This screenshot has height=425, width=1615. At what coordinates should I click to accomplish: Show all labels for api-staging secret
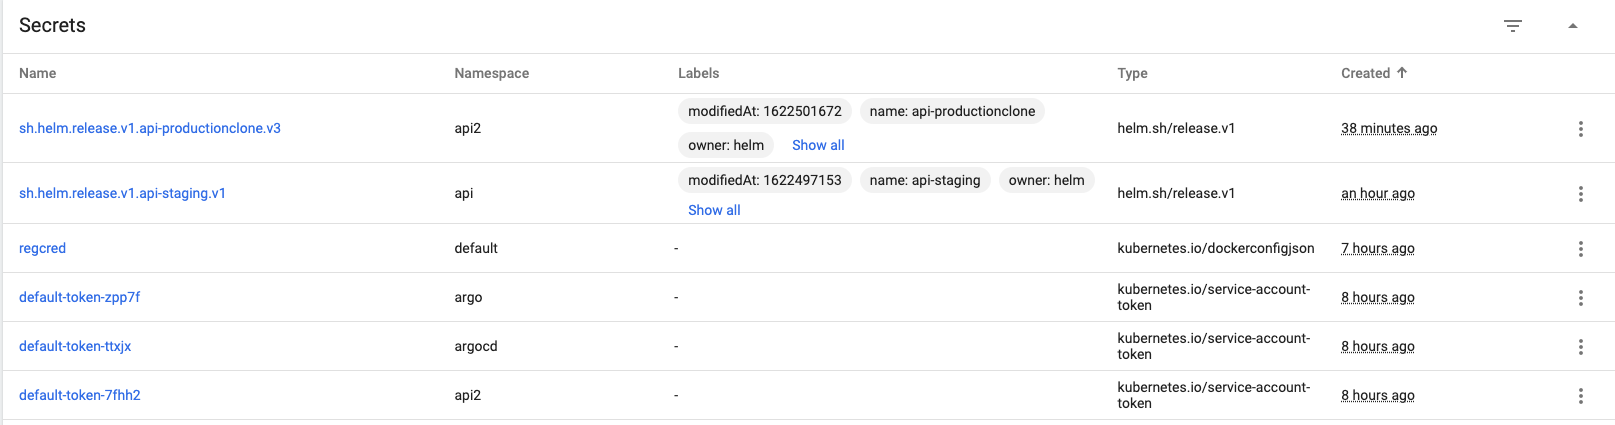point(714,210)
